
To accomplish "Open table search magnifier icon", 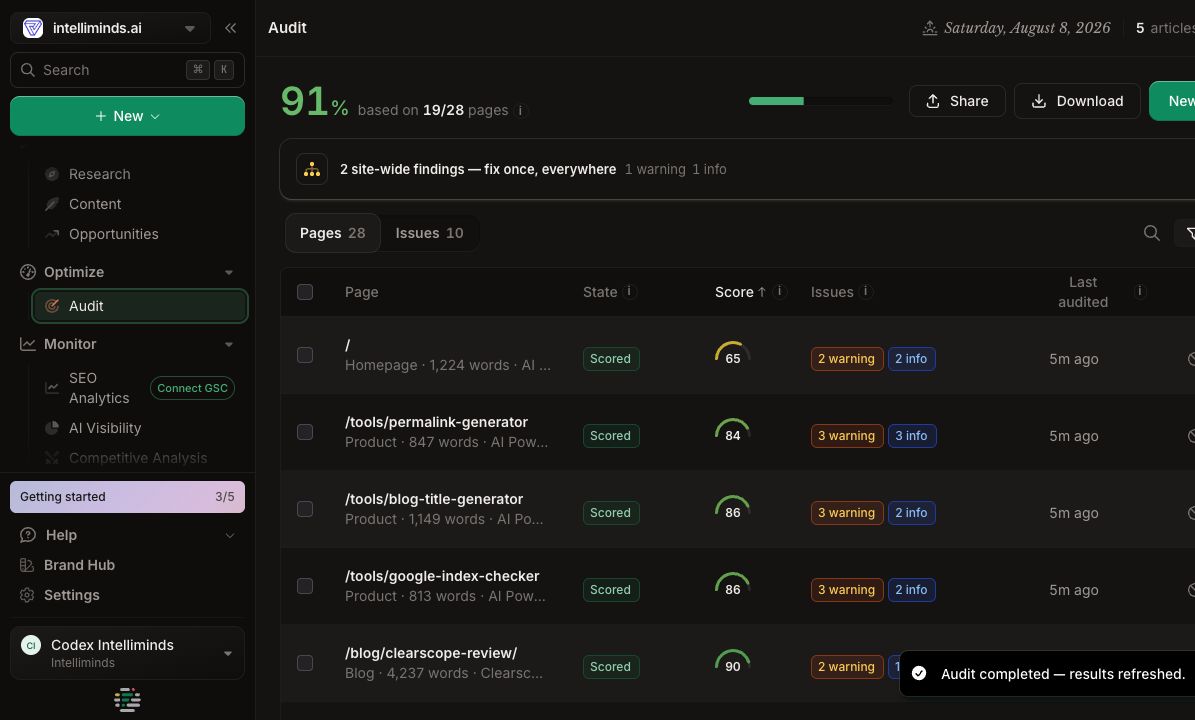I will coord(1152,233).
